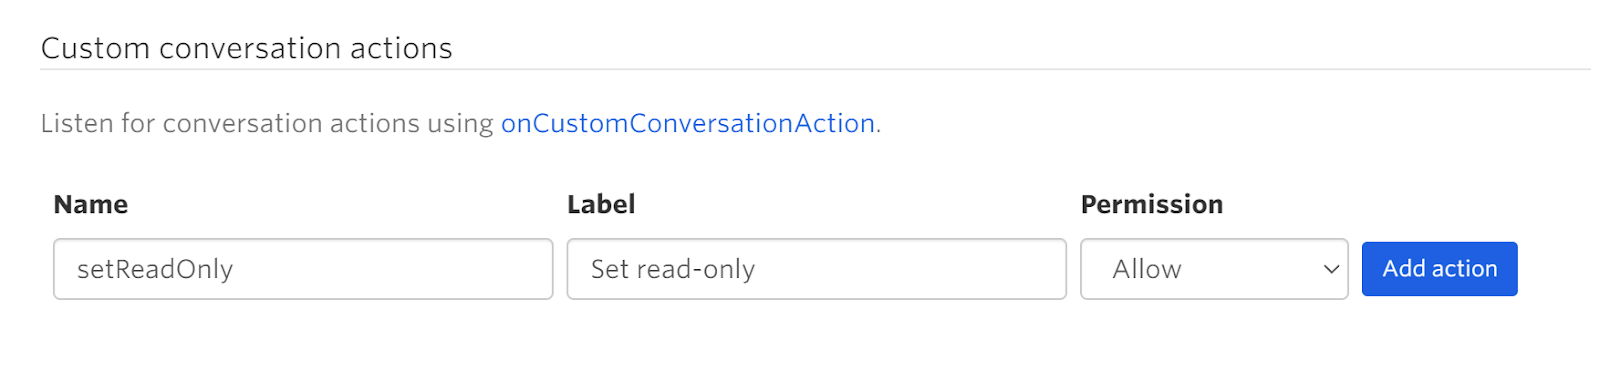The width and height of the screenshot is (1600, 372).
Task: Click the word 'action' on blue button
Action: (x=1464, y=269)
